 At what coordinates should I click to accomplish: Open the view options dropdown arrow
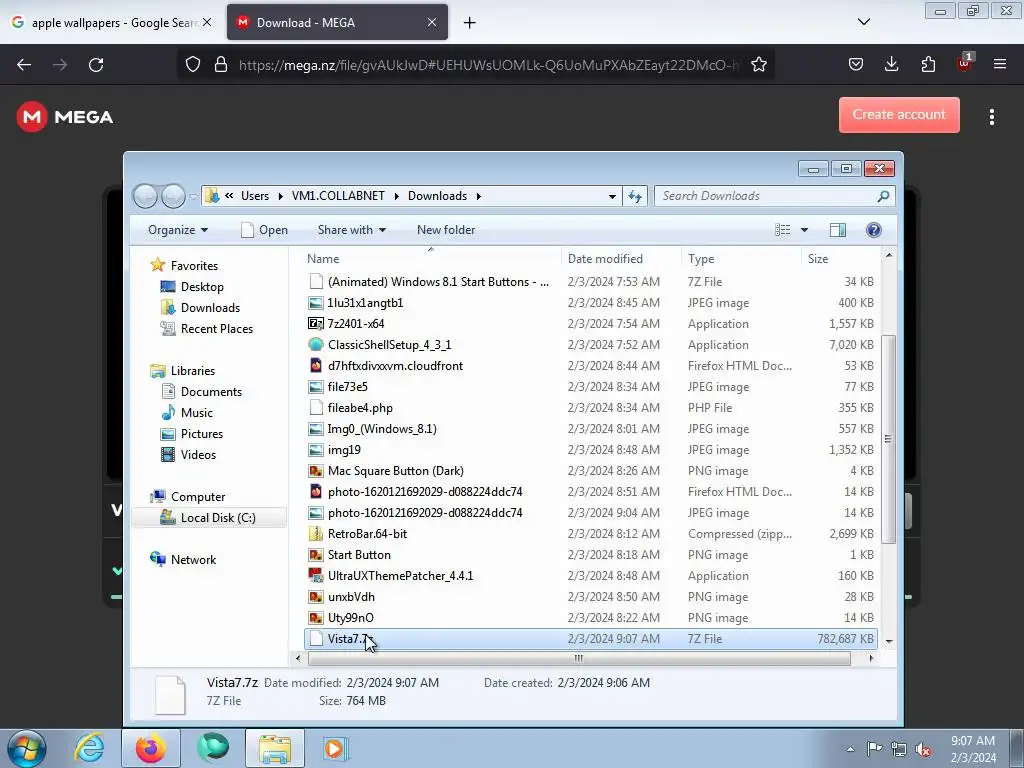click(x=804, y=230)
